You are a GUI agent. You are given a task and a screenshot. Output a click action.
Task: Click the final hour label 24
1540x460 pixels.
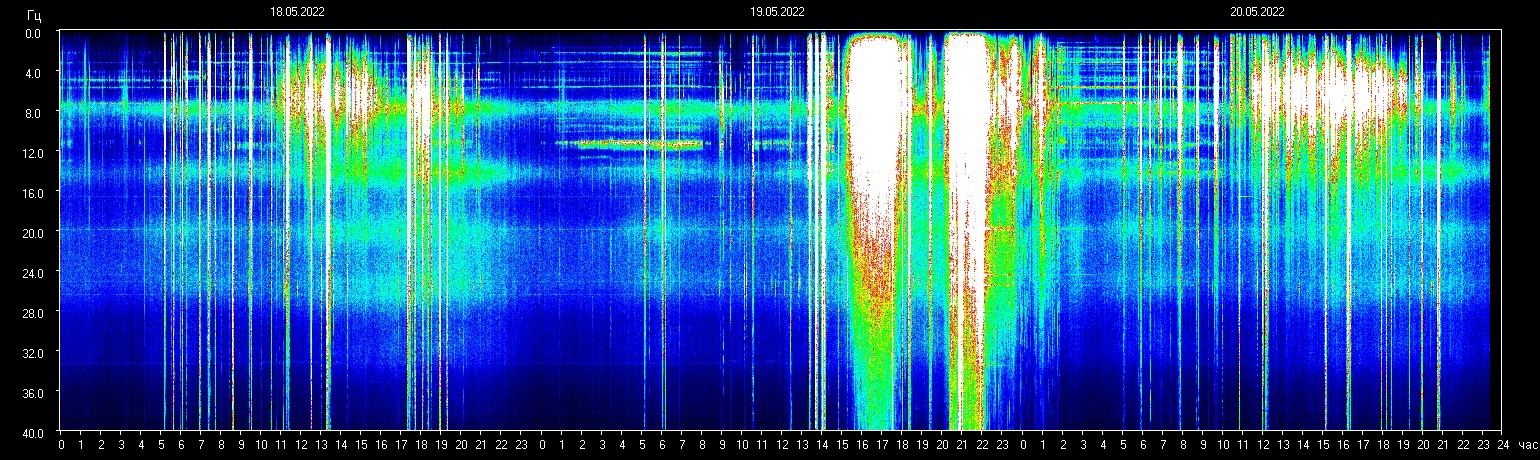click(1502, 444)
